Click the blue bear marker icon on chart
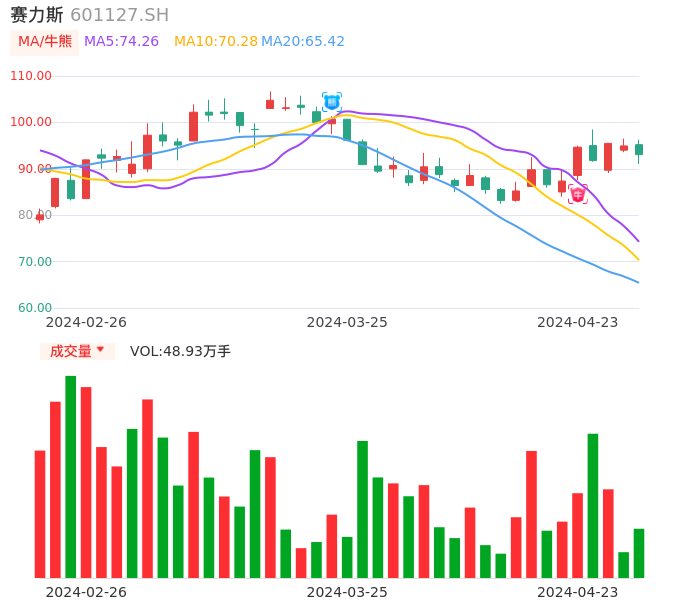Viewport: 686px width, 606px height. (332, 102)
